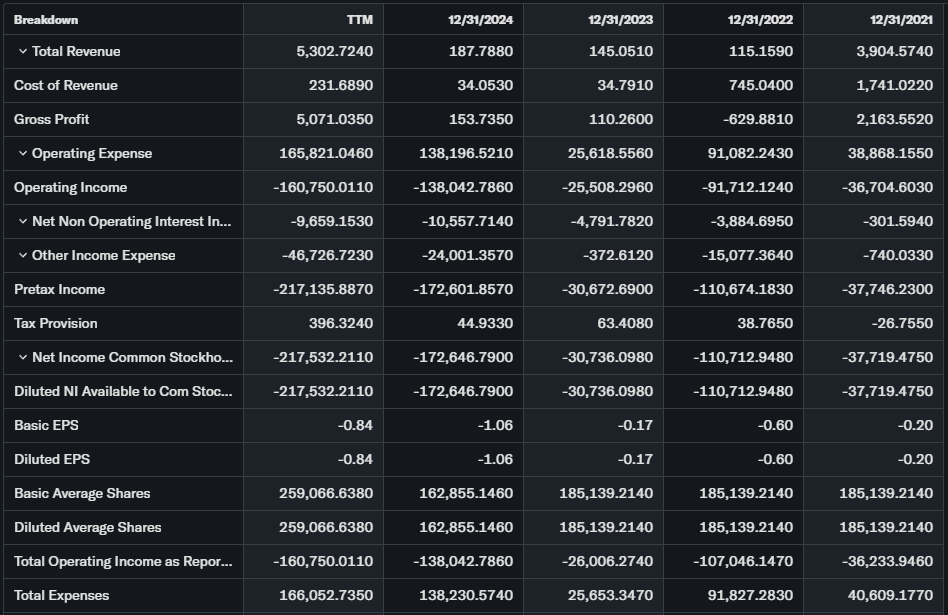Image resolution: width=948 pixels, height=615 pixels.
Task: Click the Gross Profit row label
Action: tap(52, 119)
